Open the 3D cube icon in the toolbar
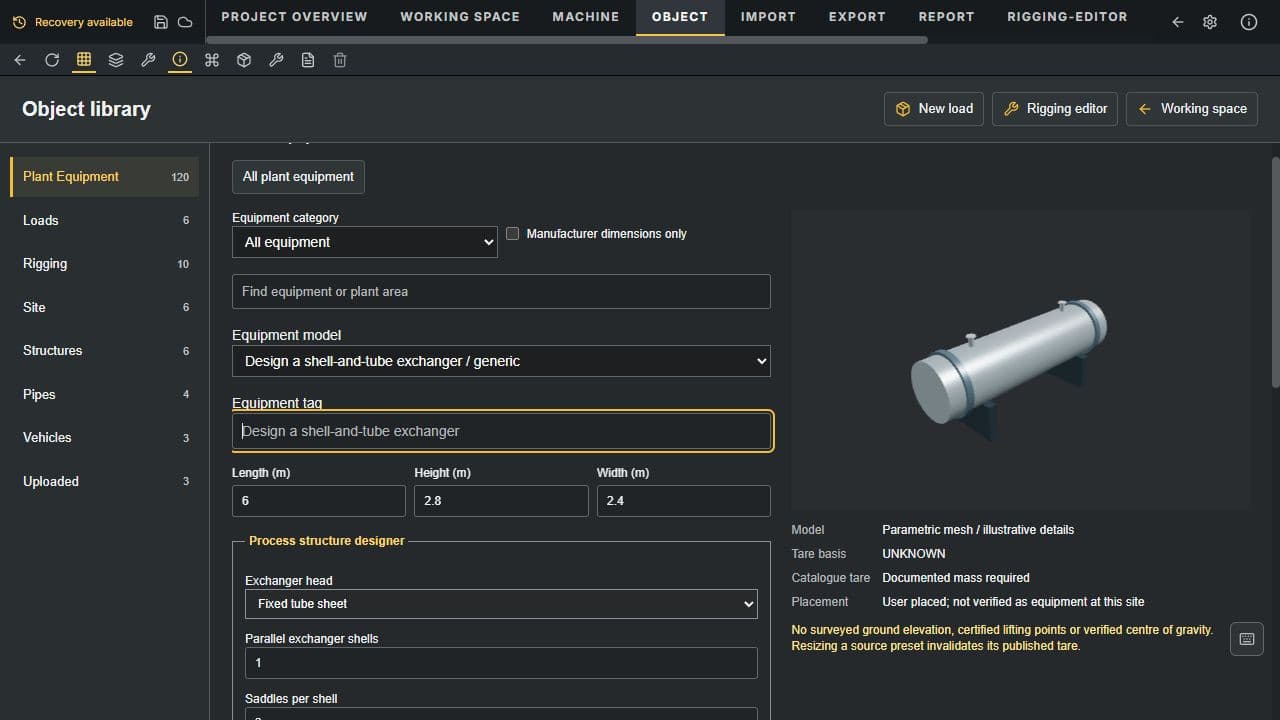Viewport: 1280px width, 720px height. tap(244, 60)
